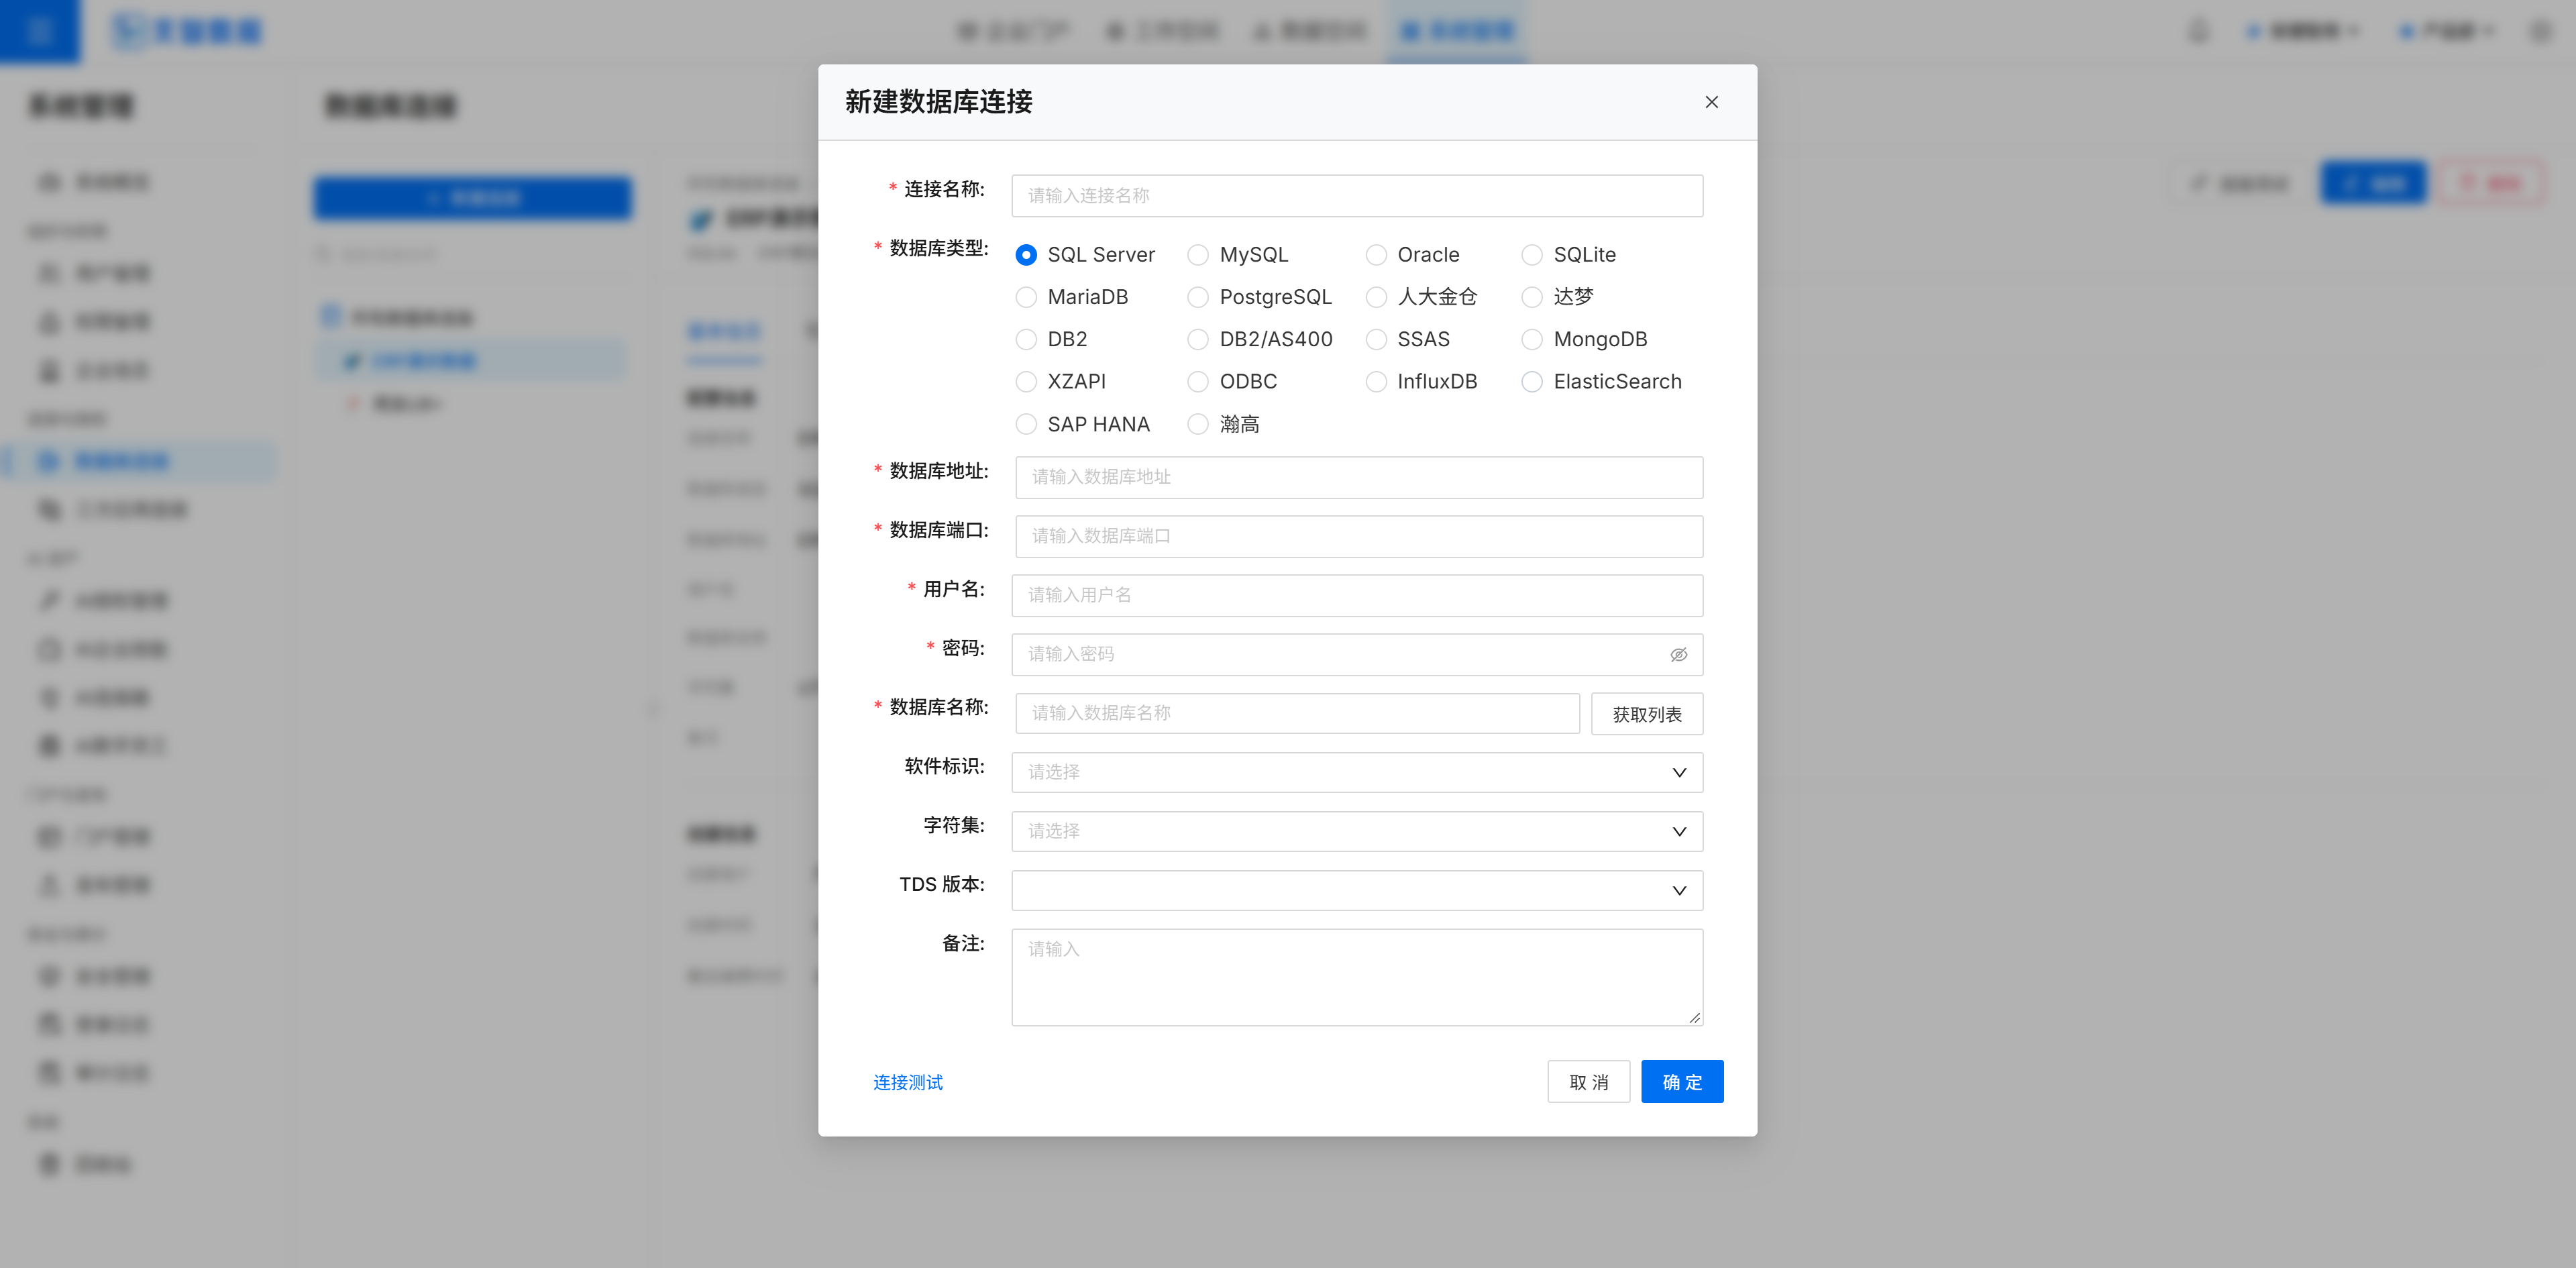
Task: Choose 达梦 radio option
Action: coord(1532,297)
